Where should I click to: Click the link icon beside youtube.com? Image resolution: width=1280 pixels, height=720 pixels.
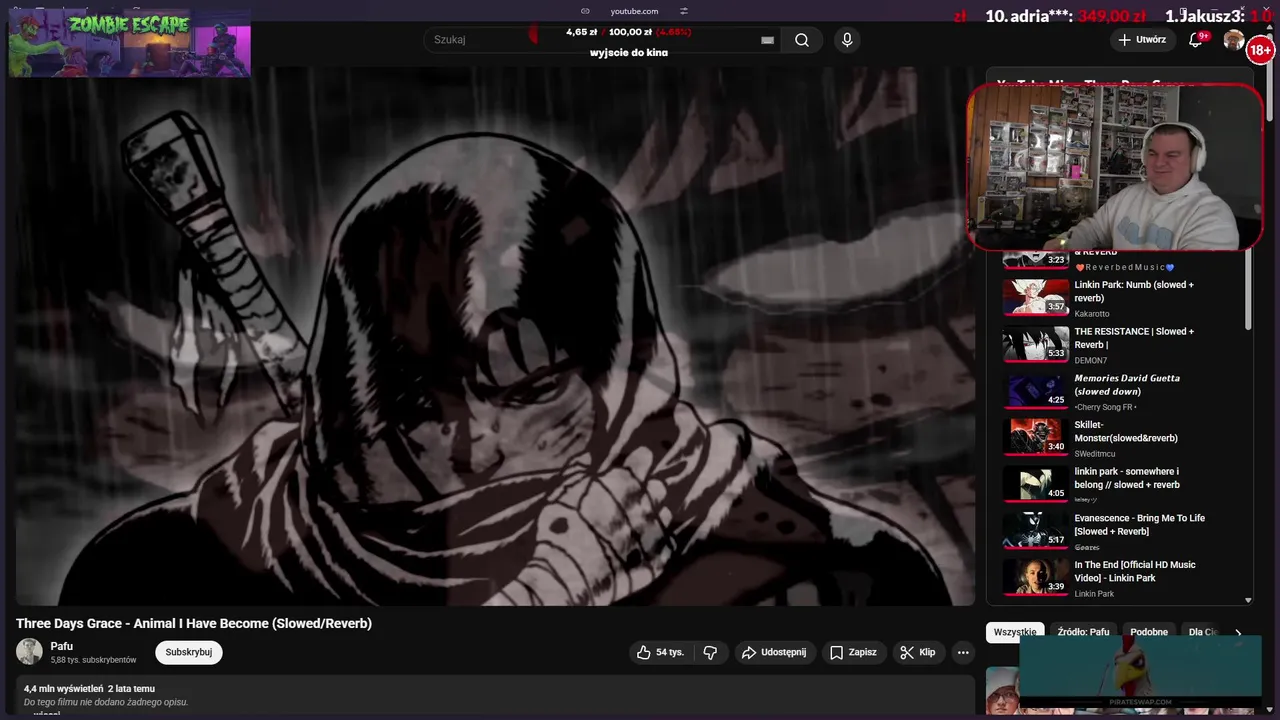tap(585, 11)
